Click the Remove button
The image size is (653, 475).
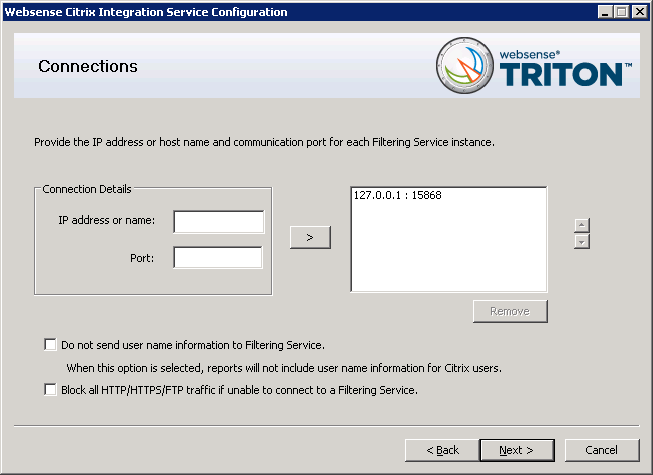(510, 311)
